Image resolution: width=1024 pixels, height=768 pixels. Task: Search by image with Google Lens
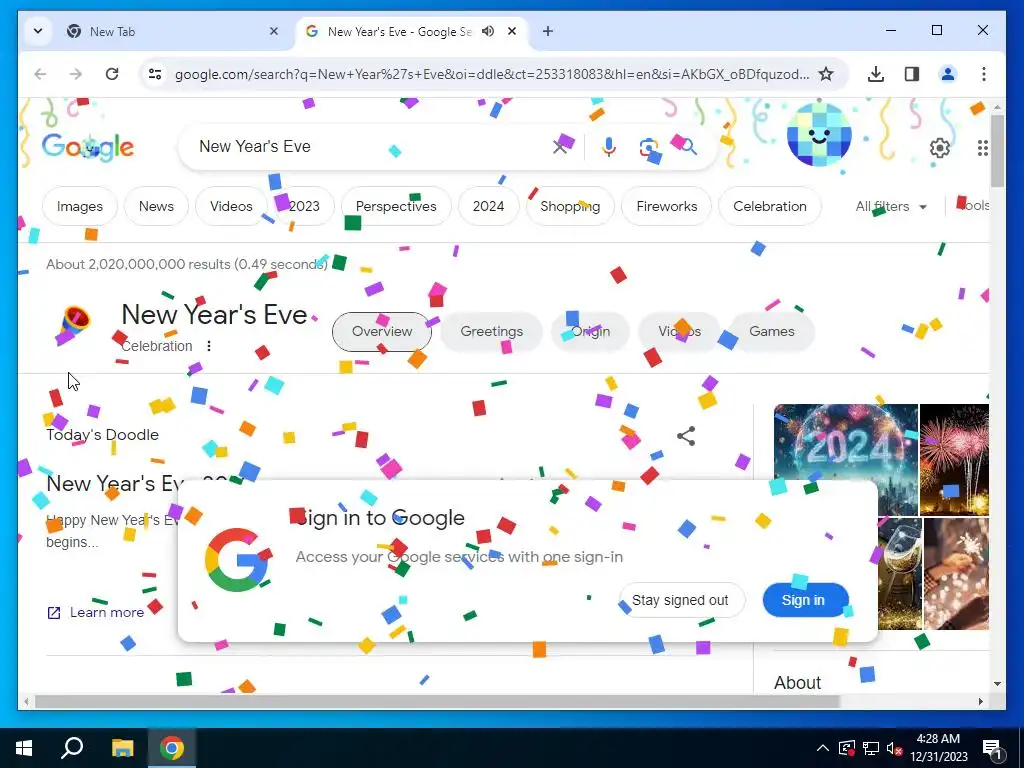(648, 148)
